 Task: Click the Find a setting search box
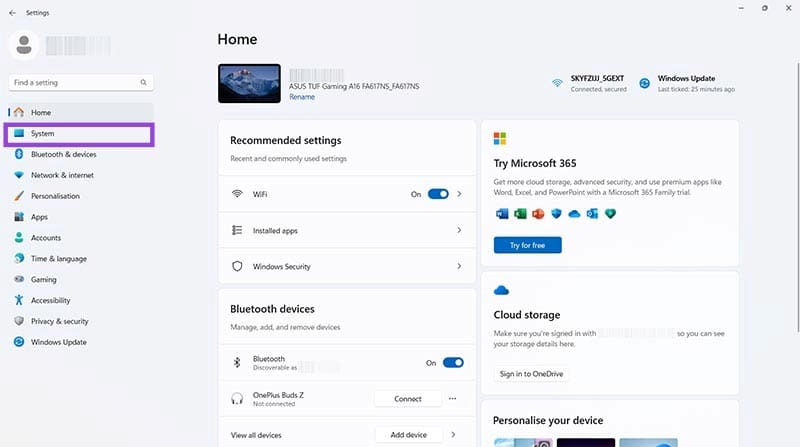point(81,82)
